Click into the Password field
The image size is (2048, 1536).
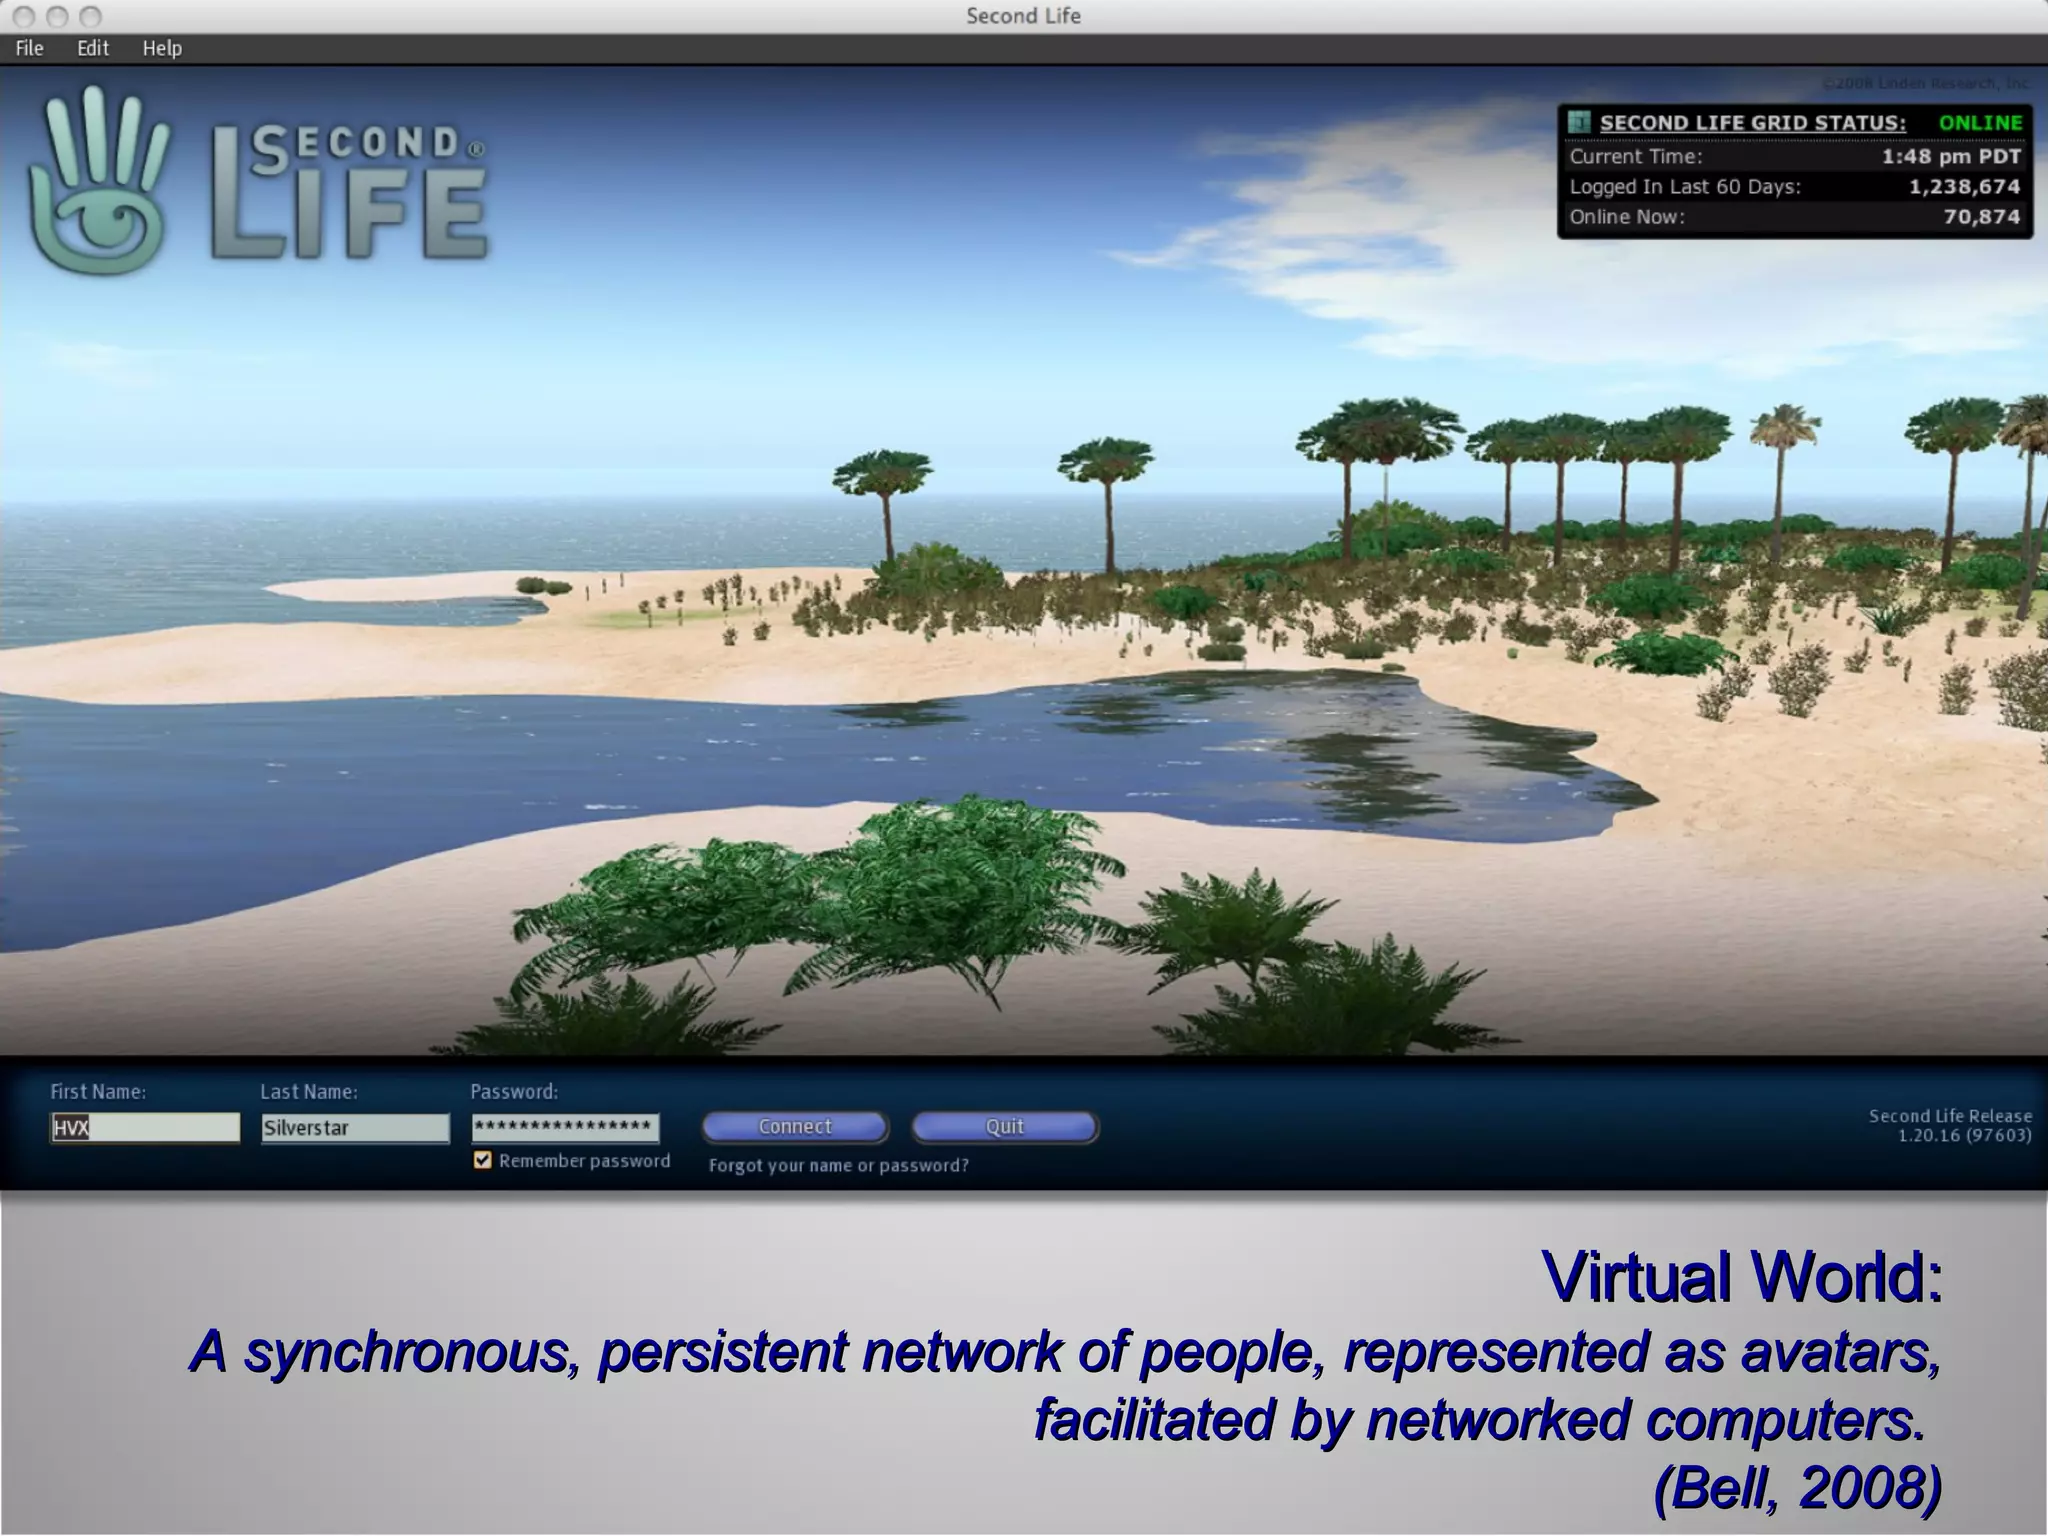(x=565, y=1128)
